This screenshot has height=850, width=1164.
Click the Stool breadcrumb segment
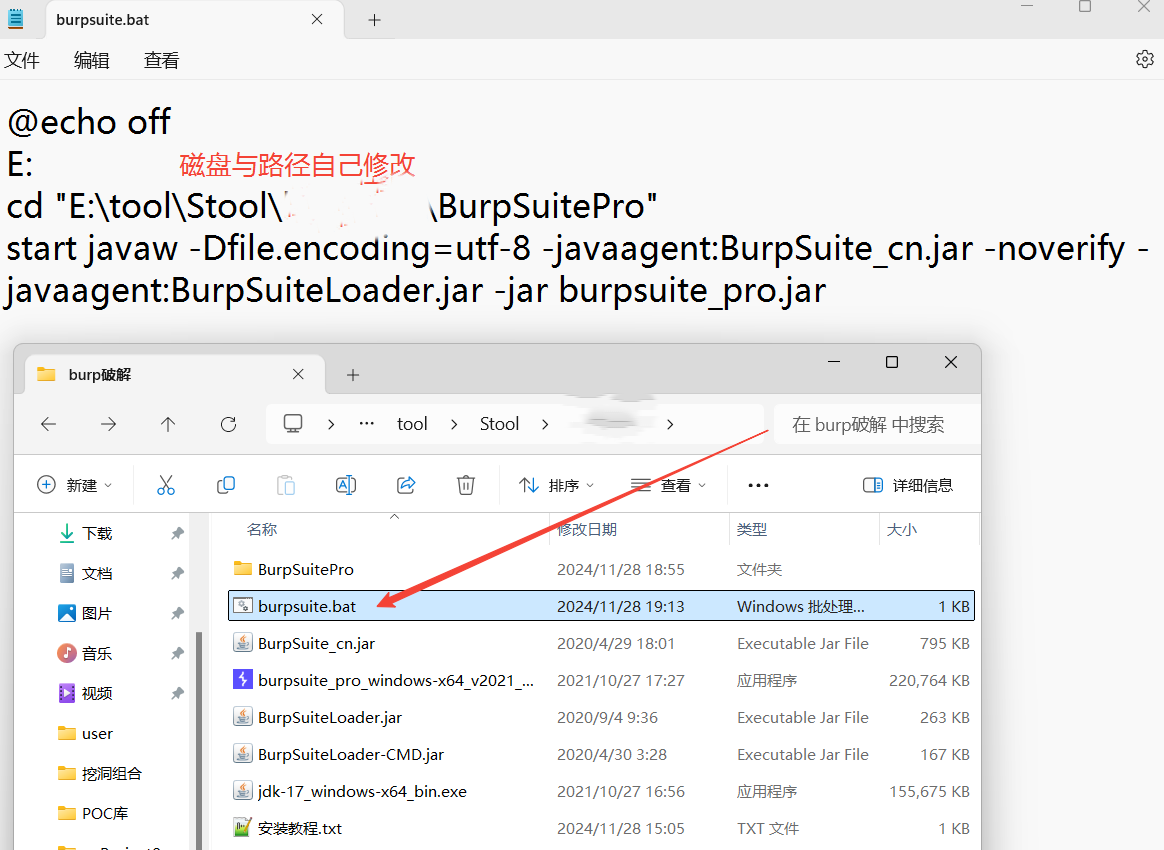(x=499, y=424)
